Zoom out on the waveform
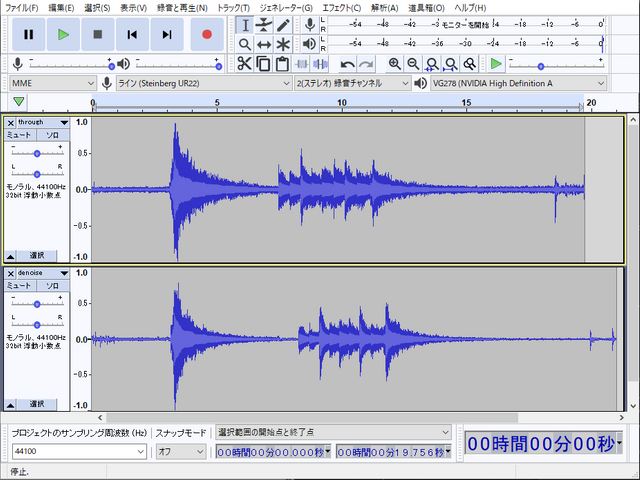This screenshot has width=640, height=480. (x=413, y=64)
